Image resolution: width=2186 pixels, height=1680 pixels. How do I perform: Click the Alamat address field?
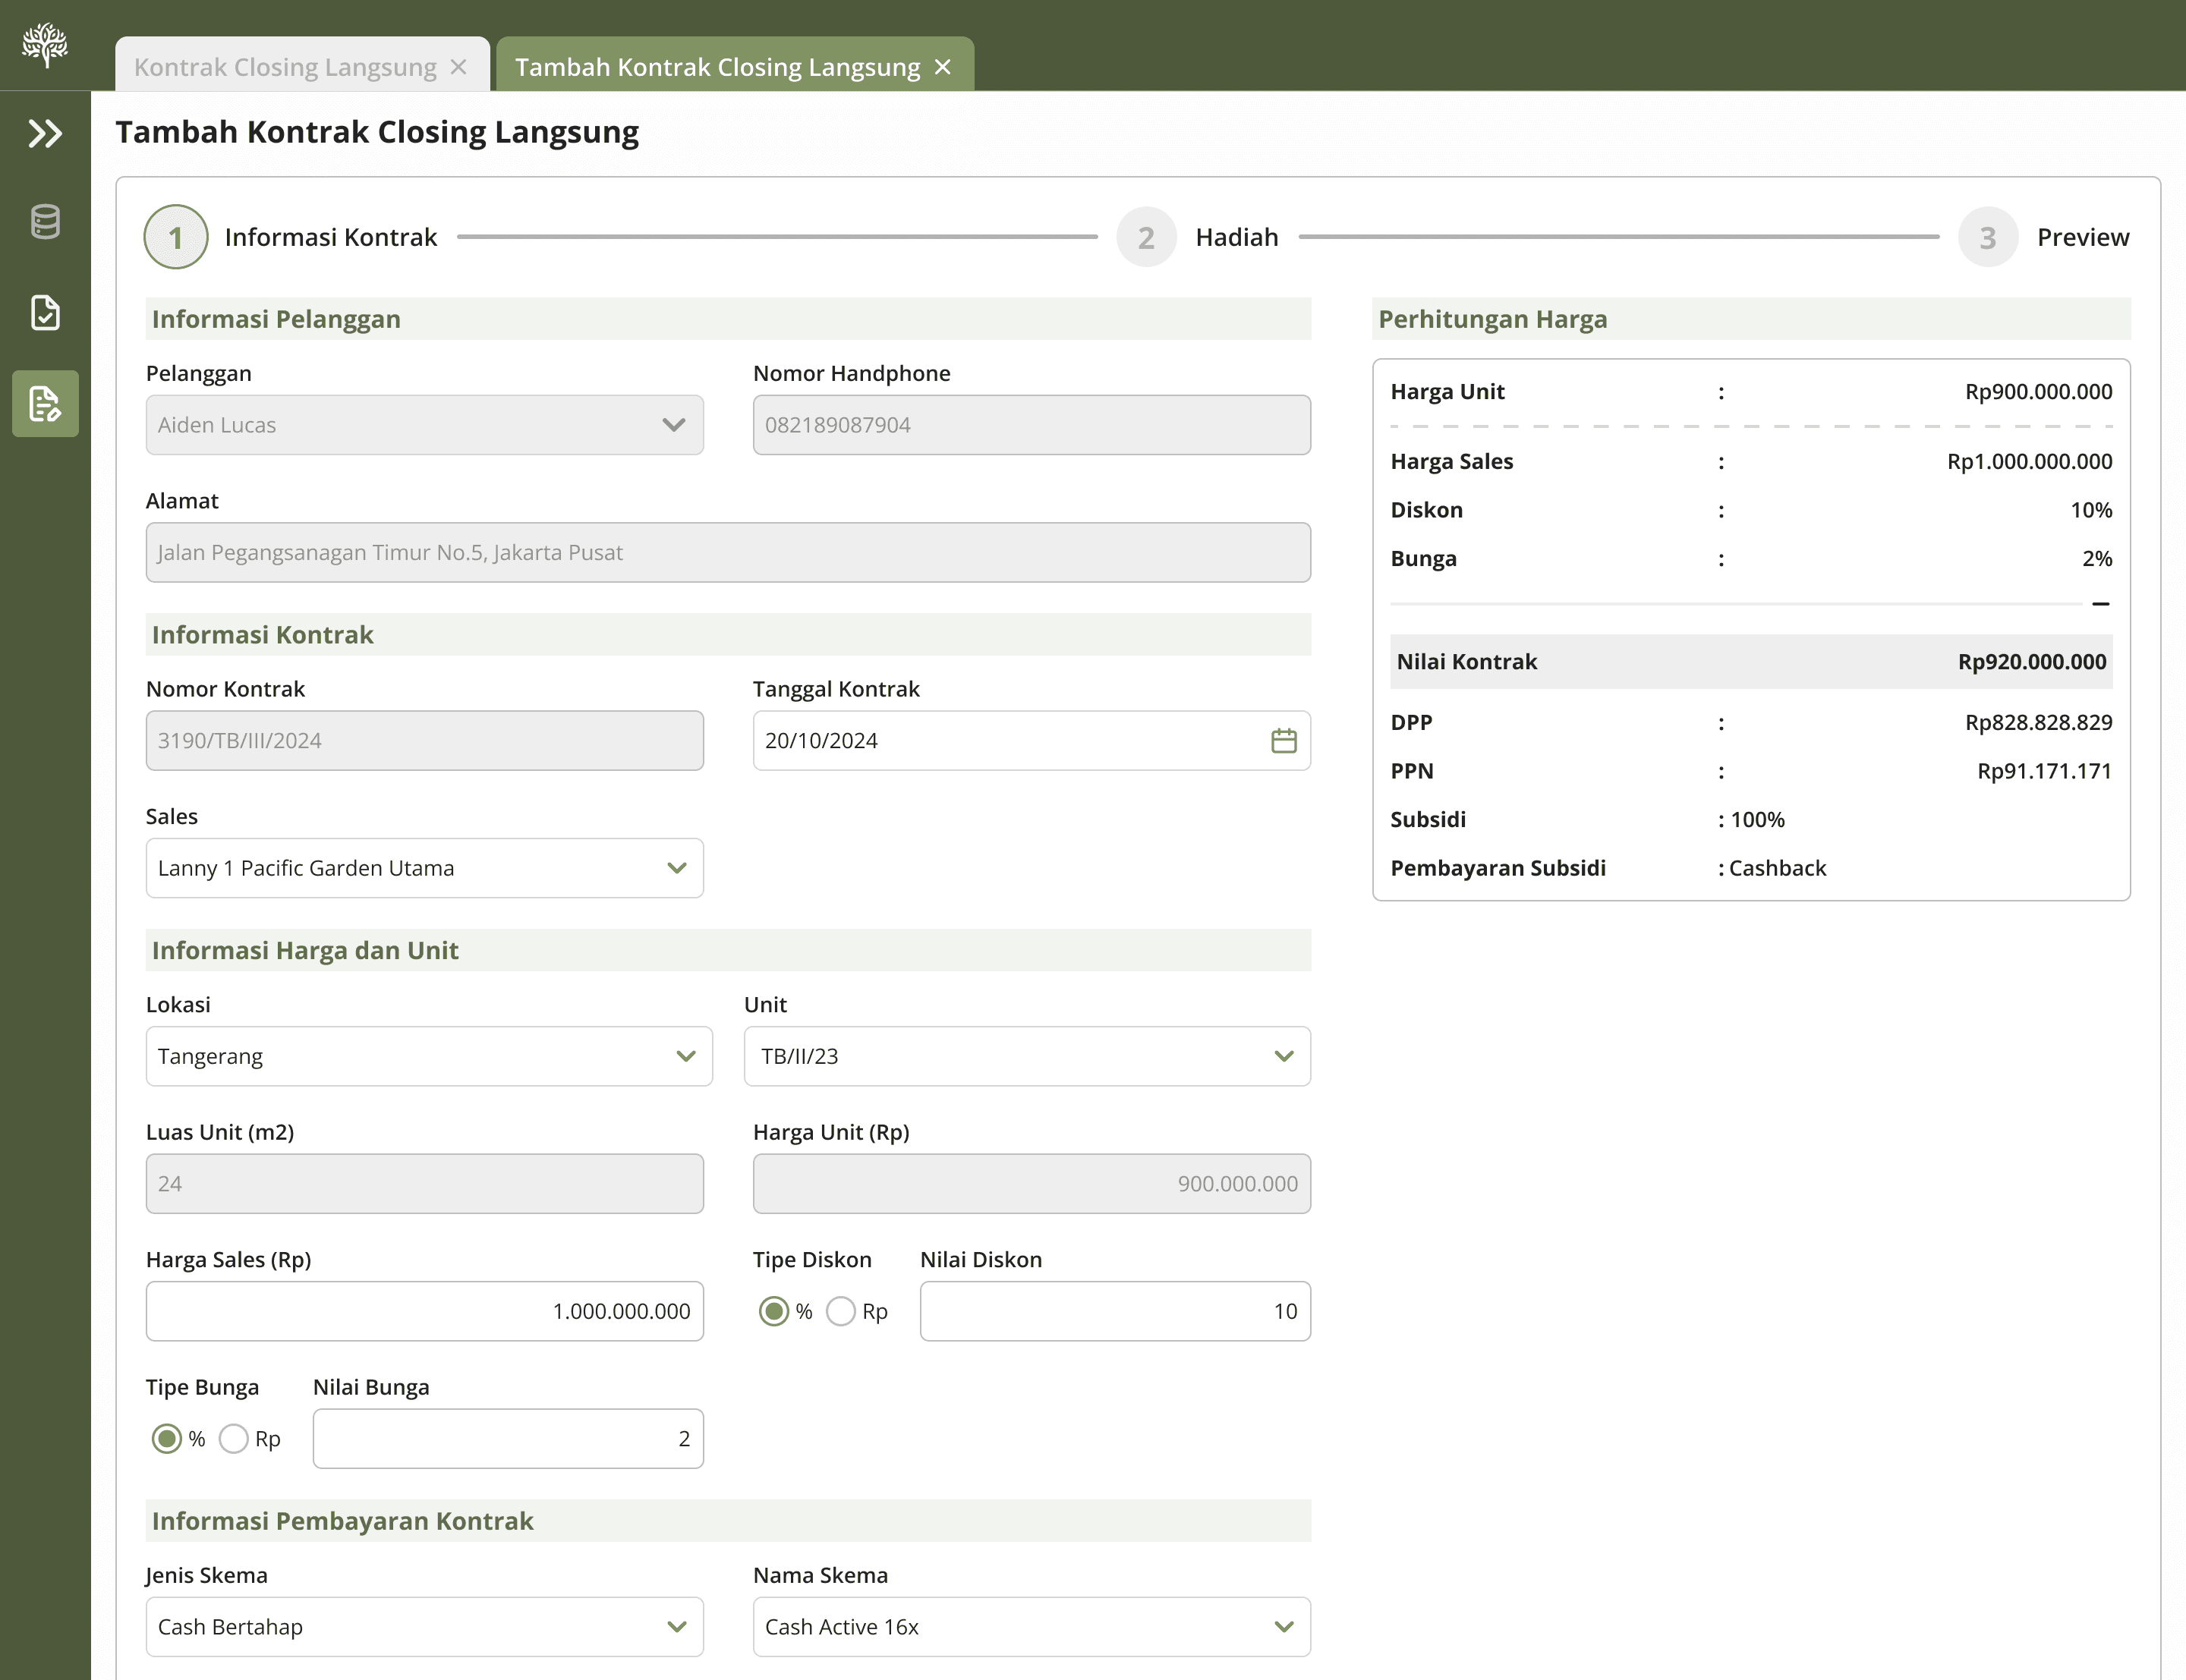coord(728,552)
